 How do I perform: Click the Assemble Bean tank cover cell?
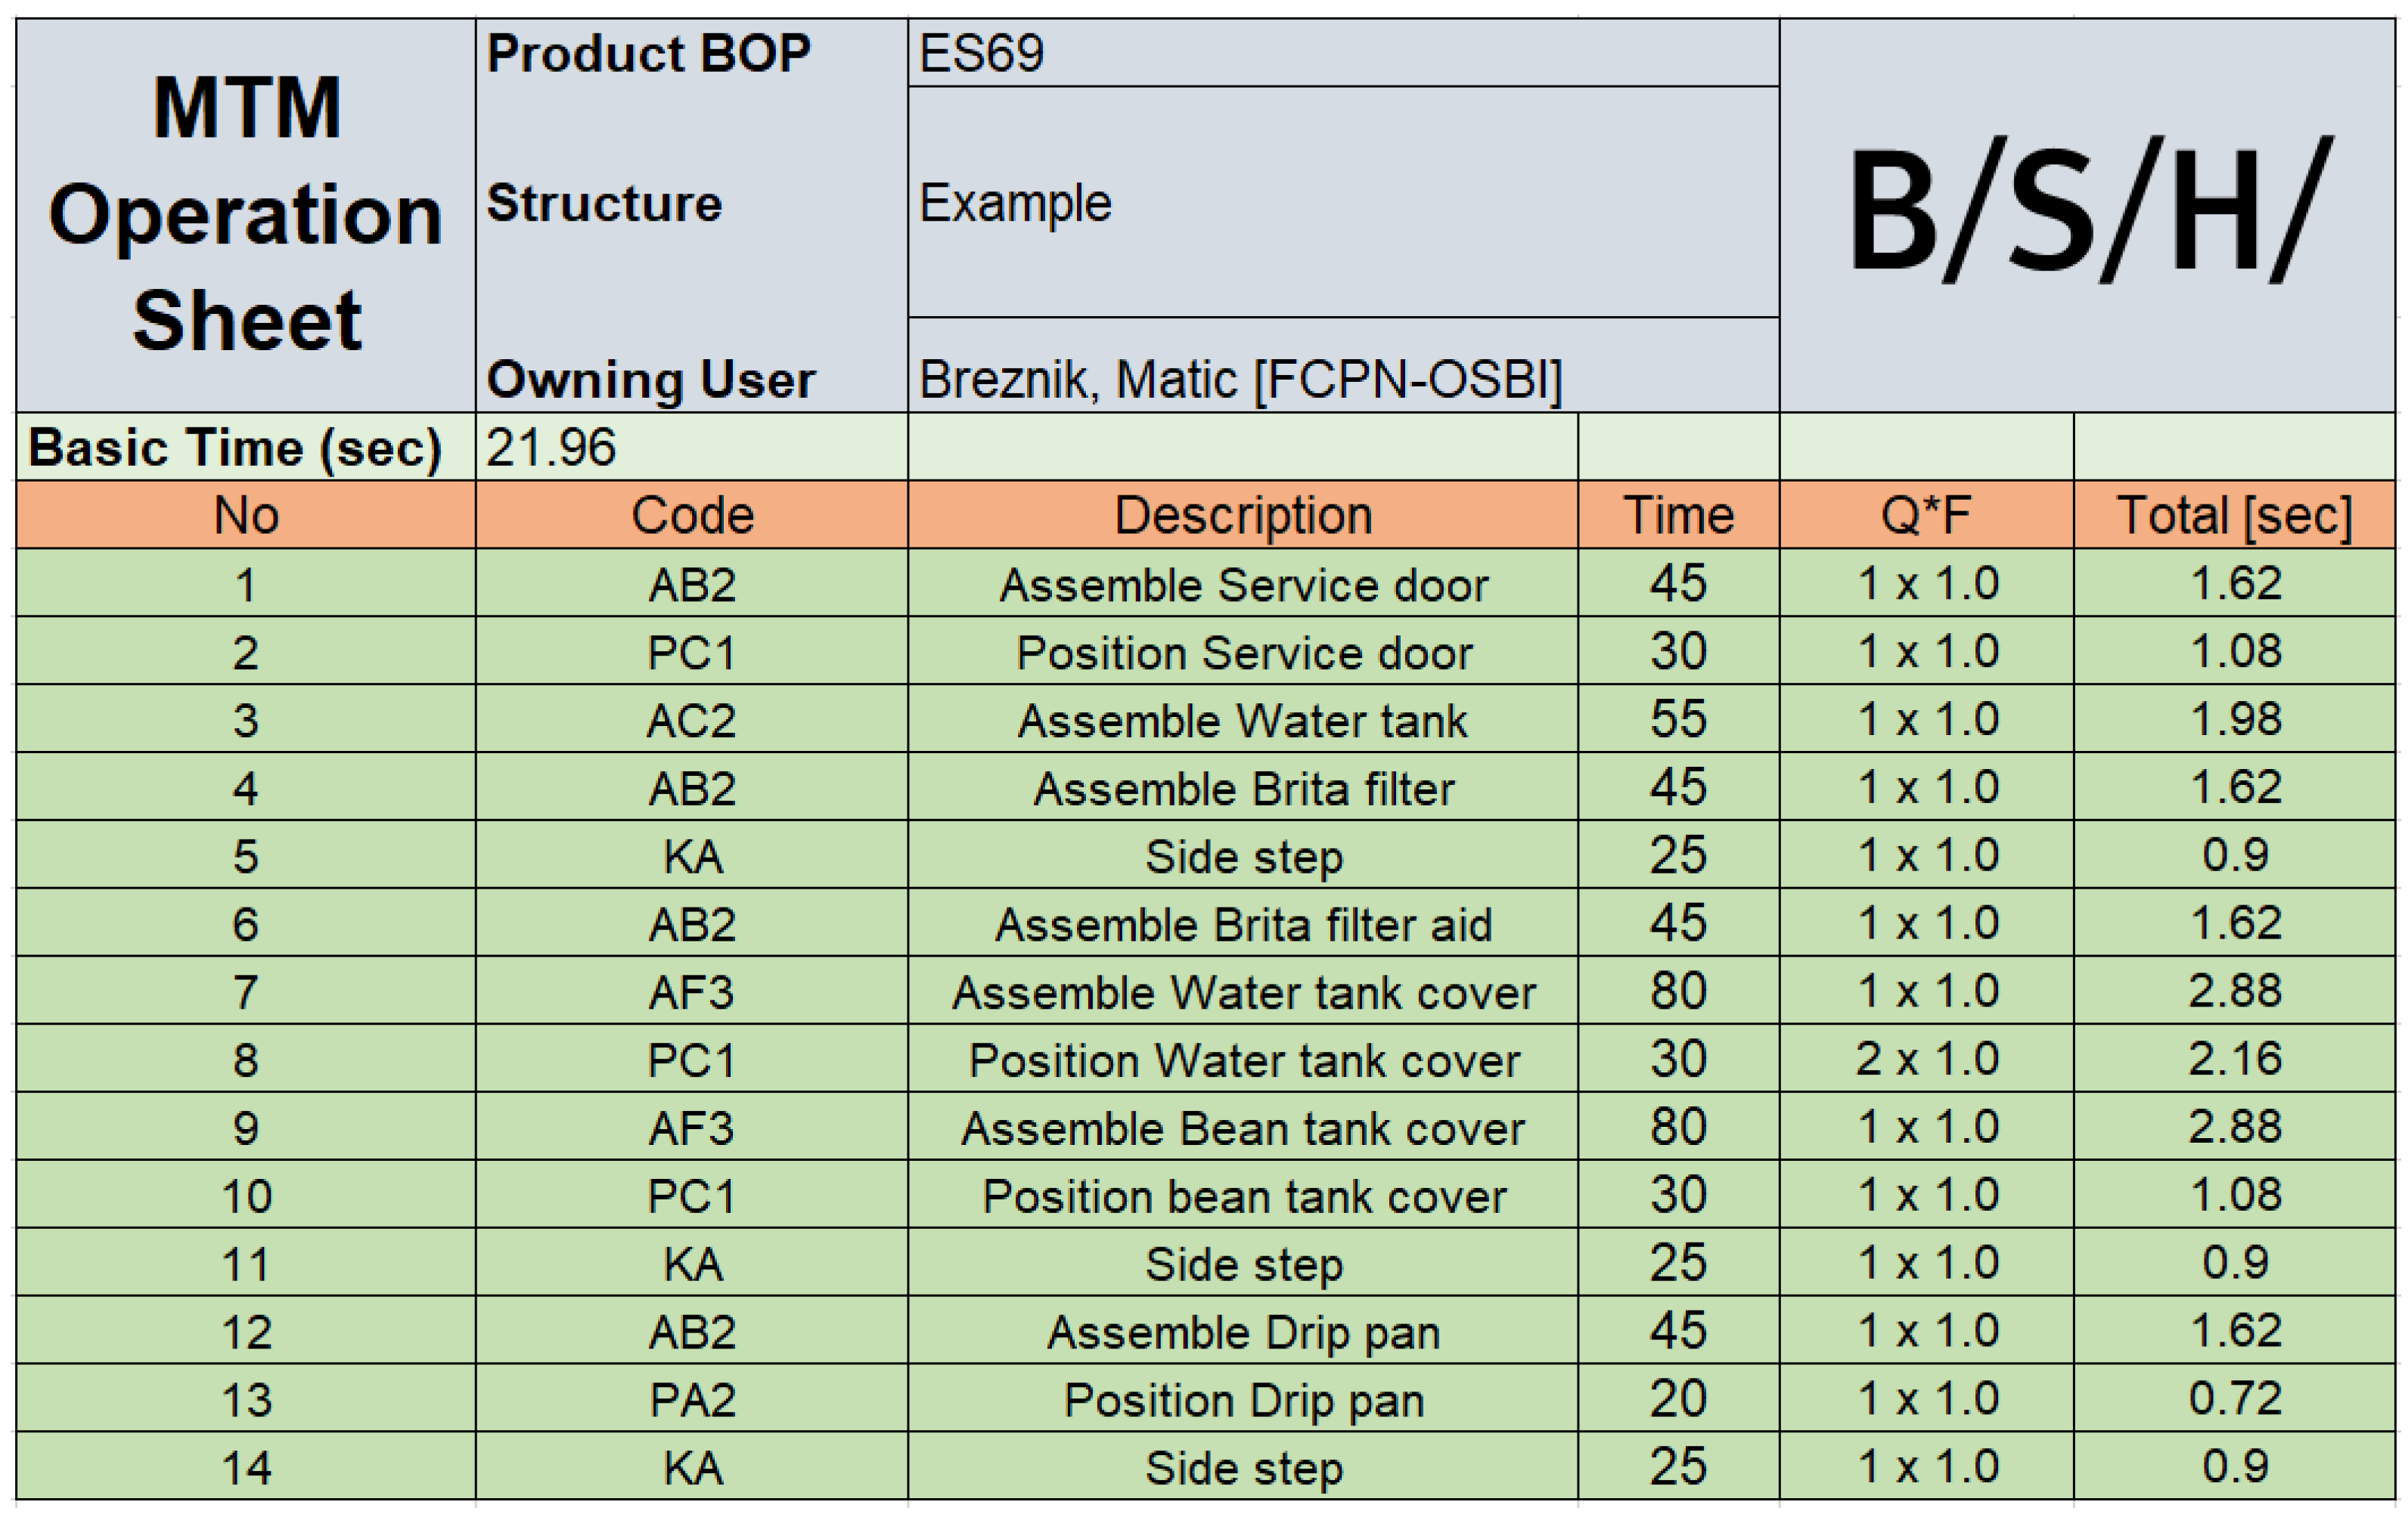1243,1126
